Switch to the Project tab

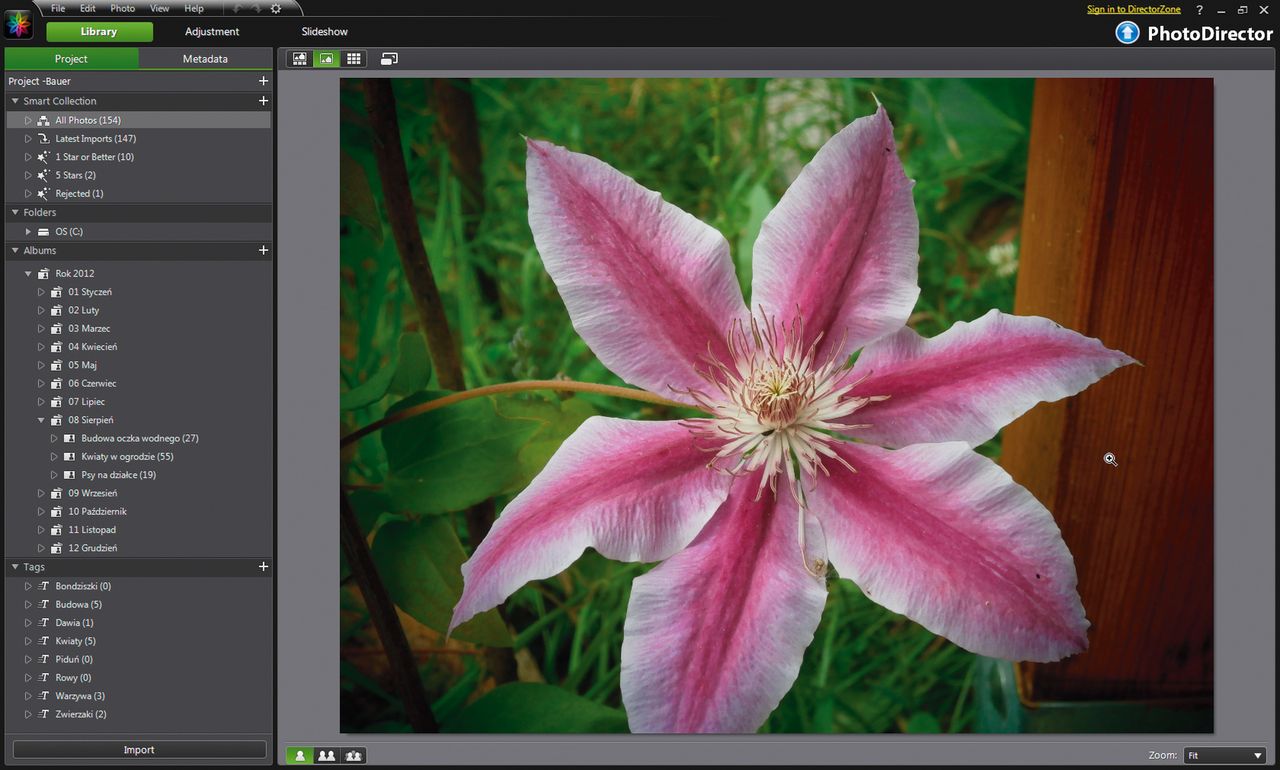pos(71,59)
